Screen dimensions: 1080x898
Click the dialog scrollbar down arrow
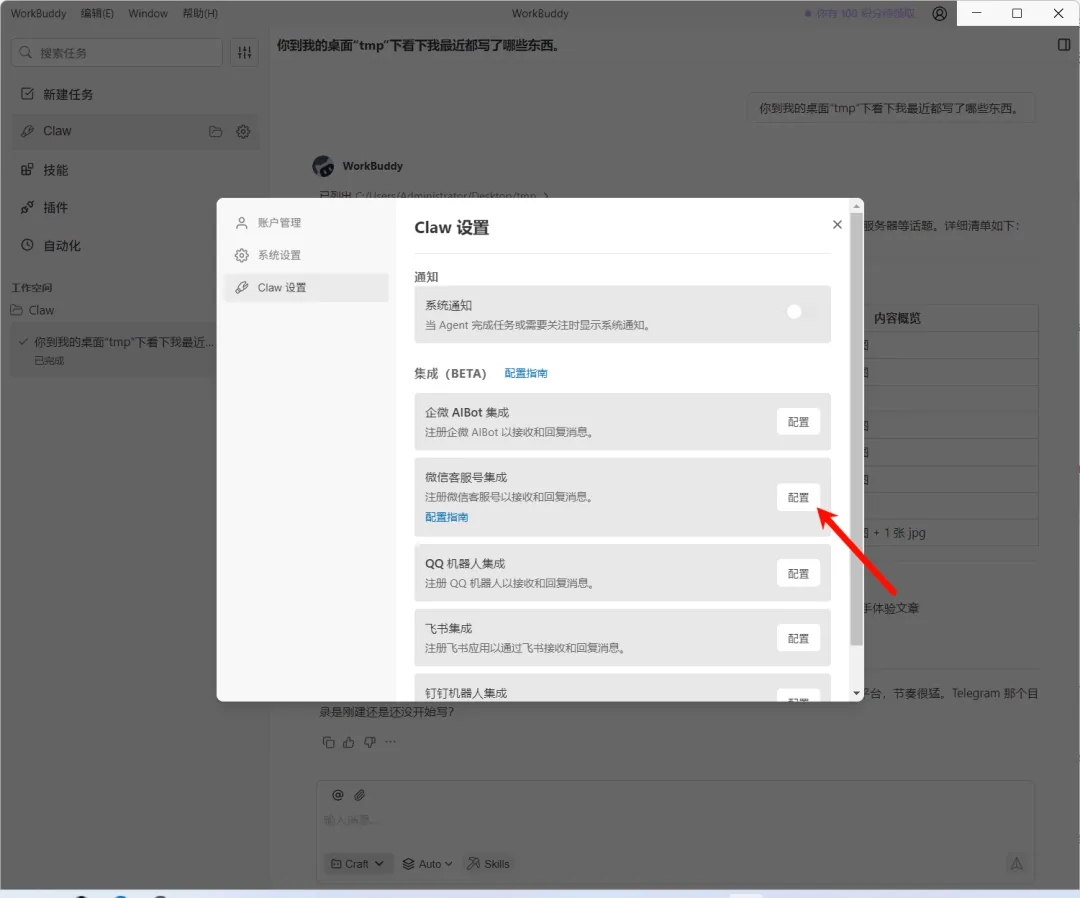click(856, 693)
